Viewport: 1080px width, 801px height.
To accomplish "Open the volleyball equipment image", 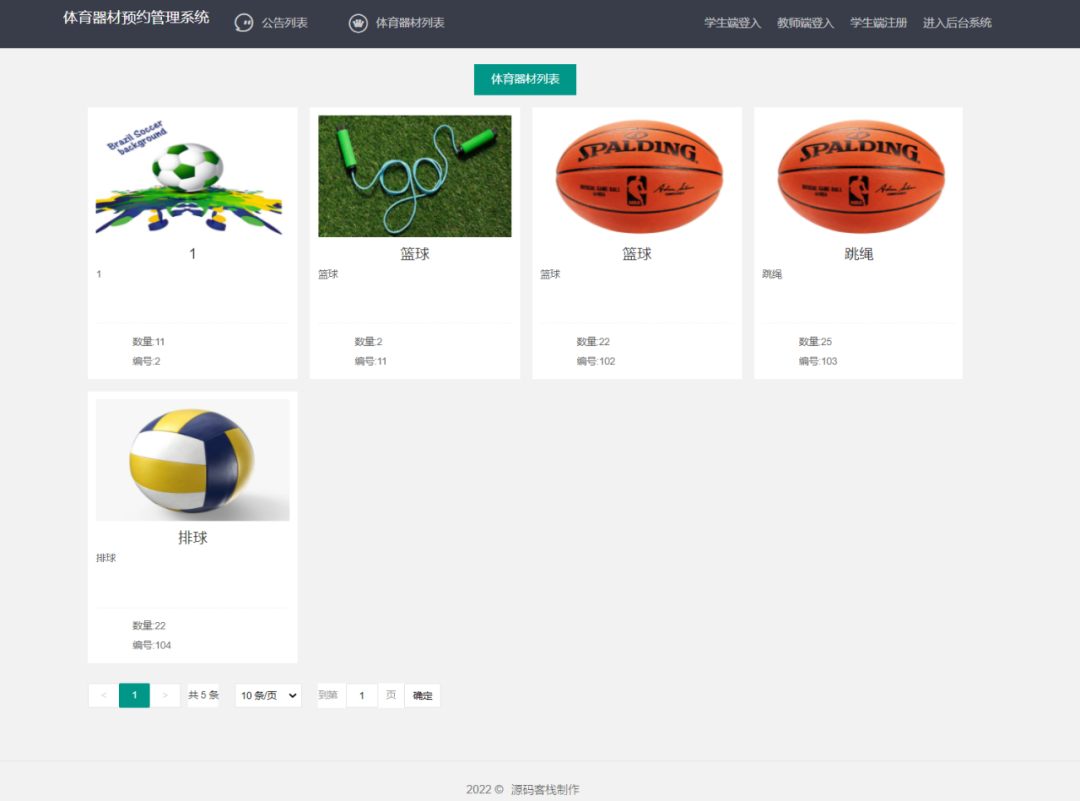I will [x=192, y=460].
